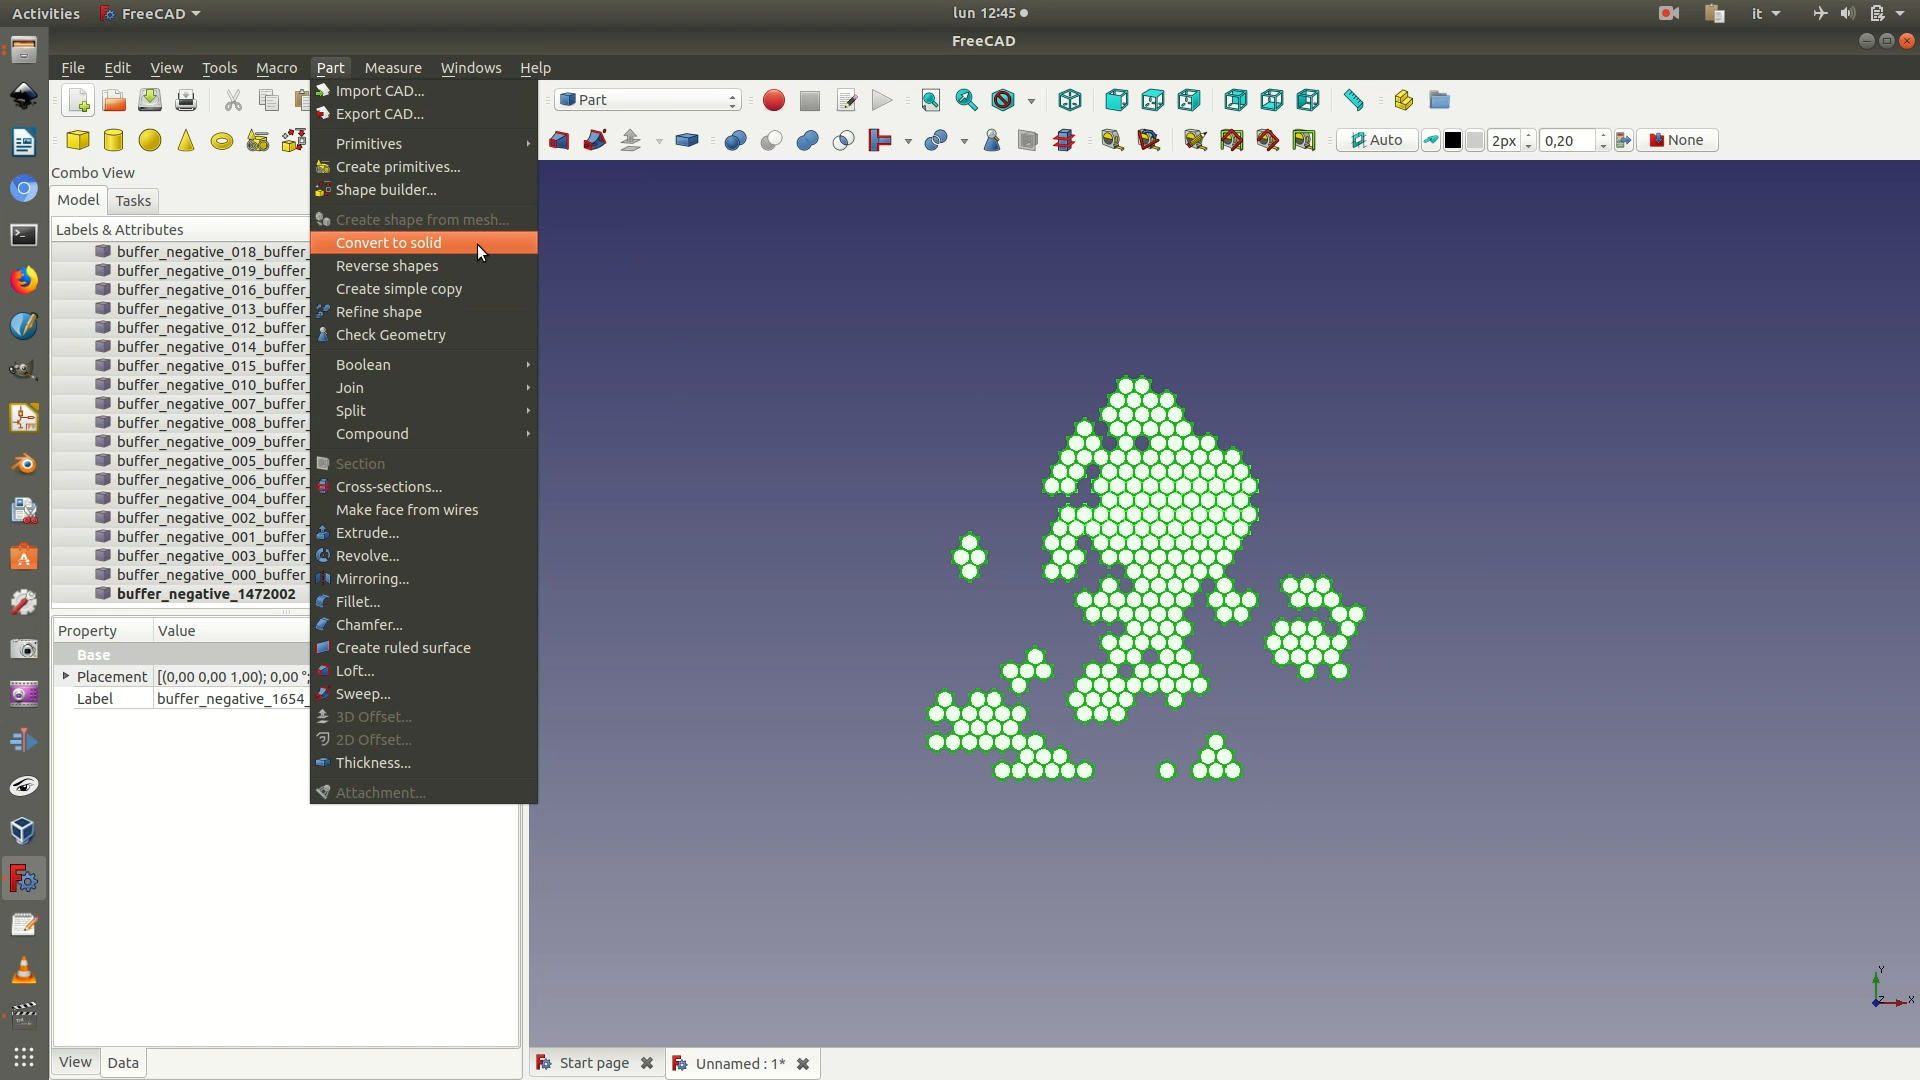Open the Measure menu in menu bar
1920x1080 pixels.
click(x=393, y=68)
